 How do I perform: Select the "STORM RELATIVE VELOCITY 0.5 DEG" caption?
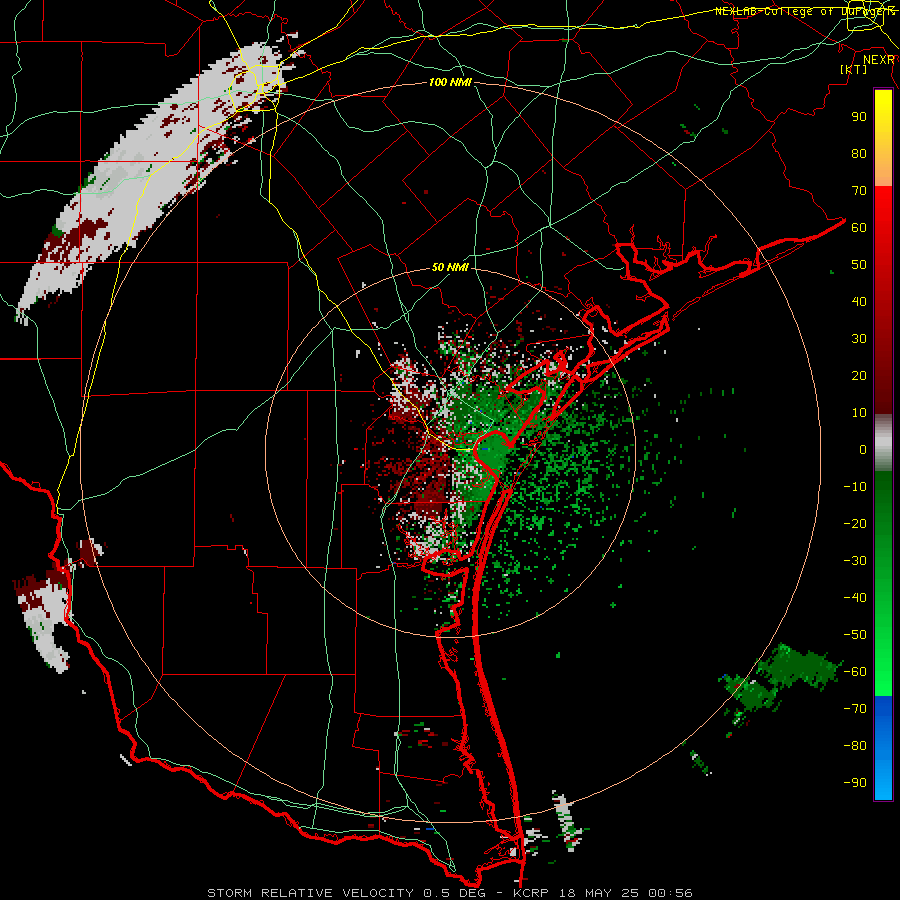coord(351,893)
